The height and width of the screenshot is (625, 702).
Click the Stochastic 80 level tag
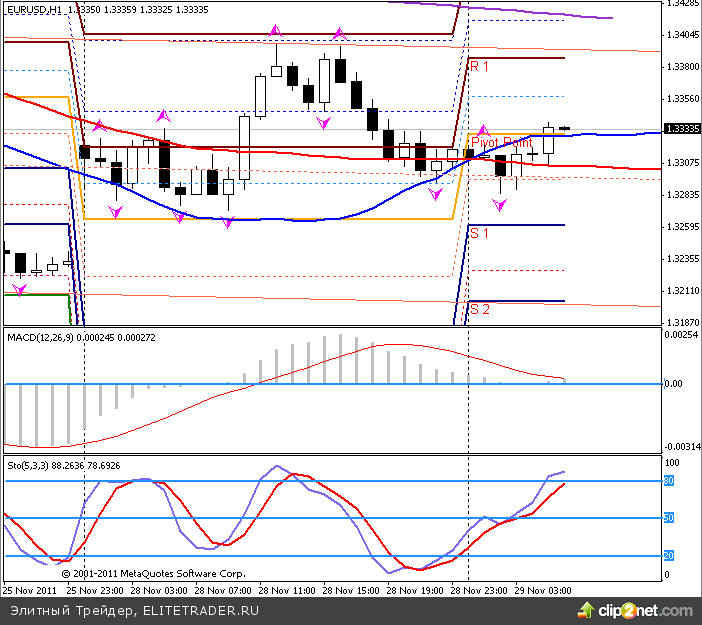click(669, 481)
